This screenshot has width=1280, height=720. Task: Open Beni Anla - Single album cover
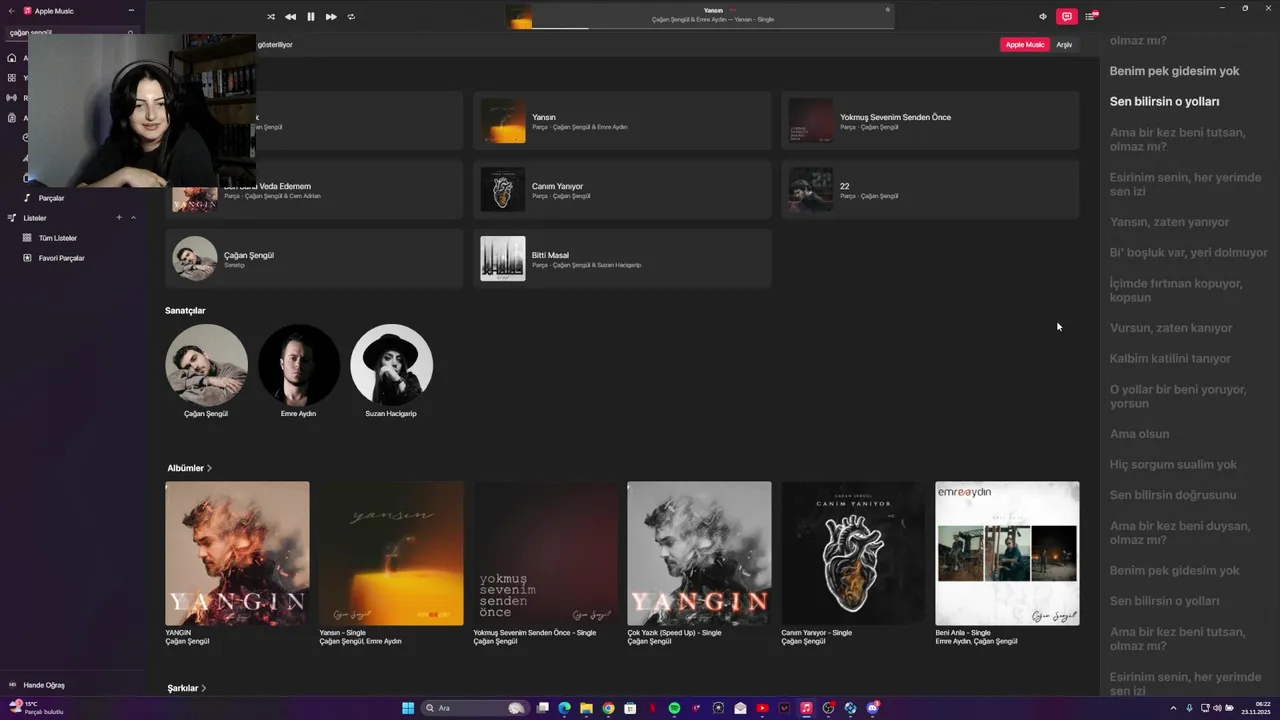[1007, 554]
